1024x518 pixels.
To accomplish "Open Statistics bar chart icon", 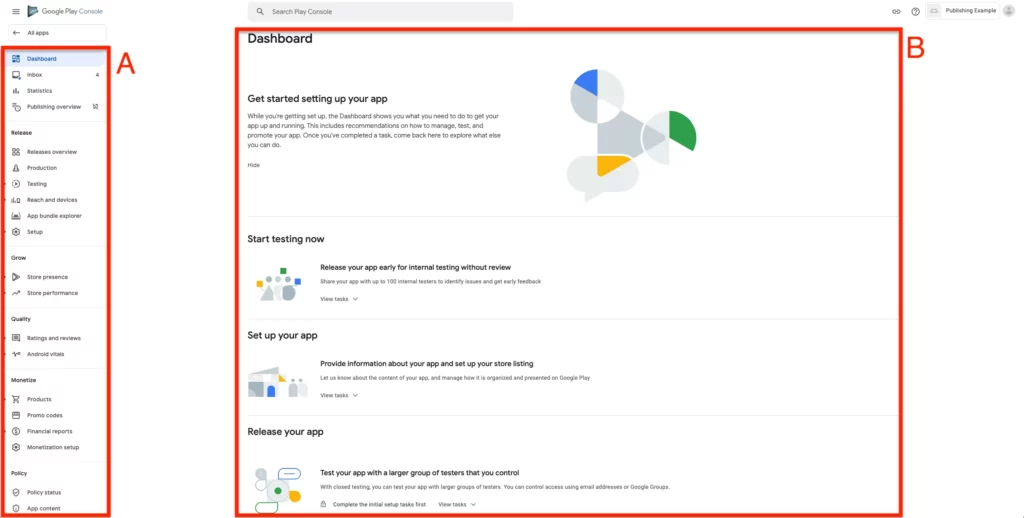I will pos(16,91).
